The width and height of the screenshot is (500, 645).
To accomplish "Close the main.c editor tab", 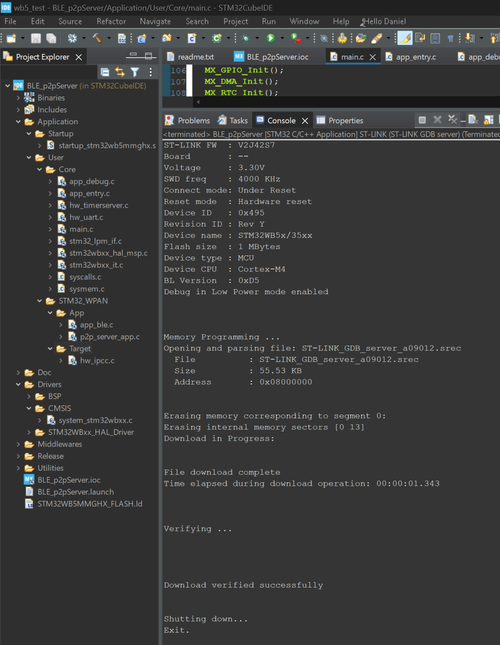I will coord(373,57).
